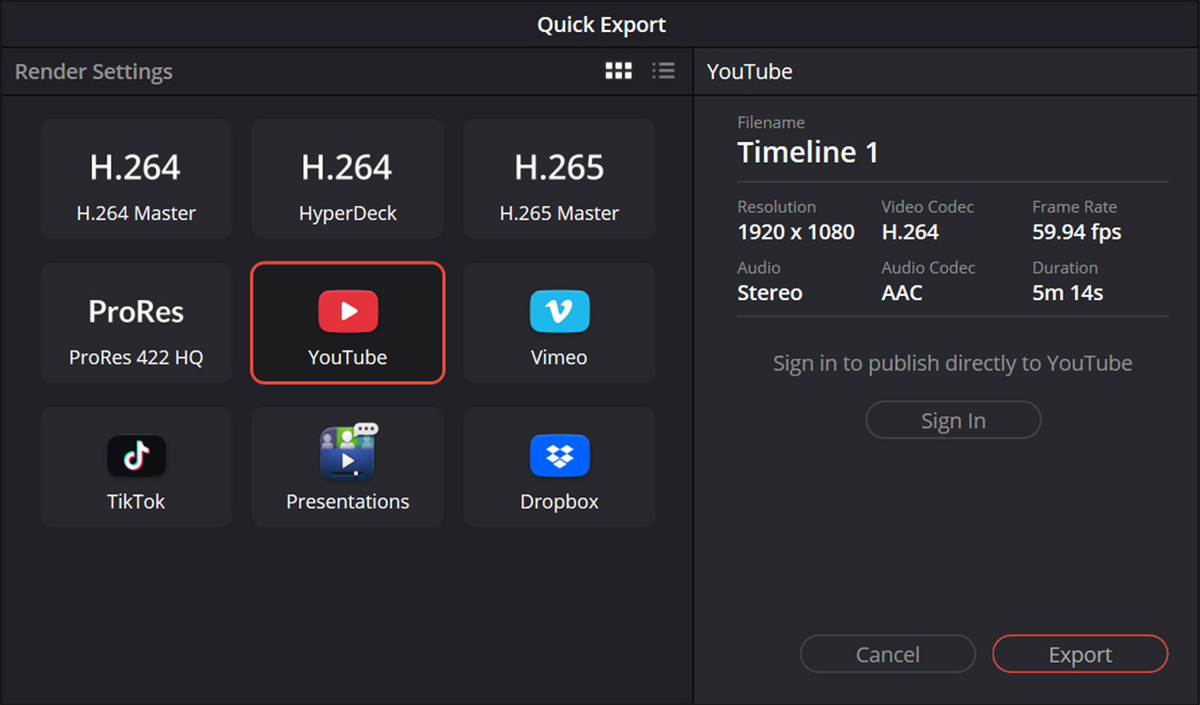Image resolution: width=1200 pixels, height=705 pixels.
Task: Cancel the Quick Export dialog
Action: click(x=887, y=655)
